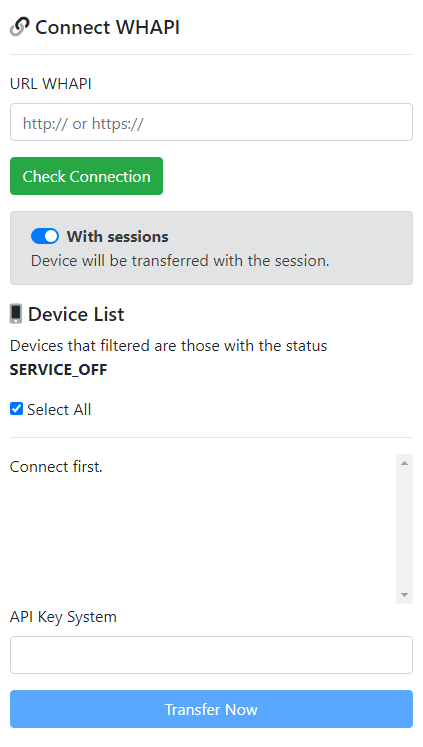This screenshot has height=747, width=423.
Task: Click the device list scrollbar down arrow
Action: pos(404,595)
